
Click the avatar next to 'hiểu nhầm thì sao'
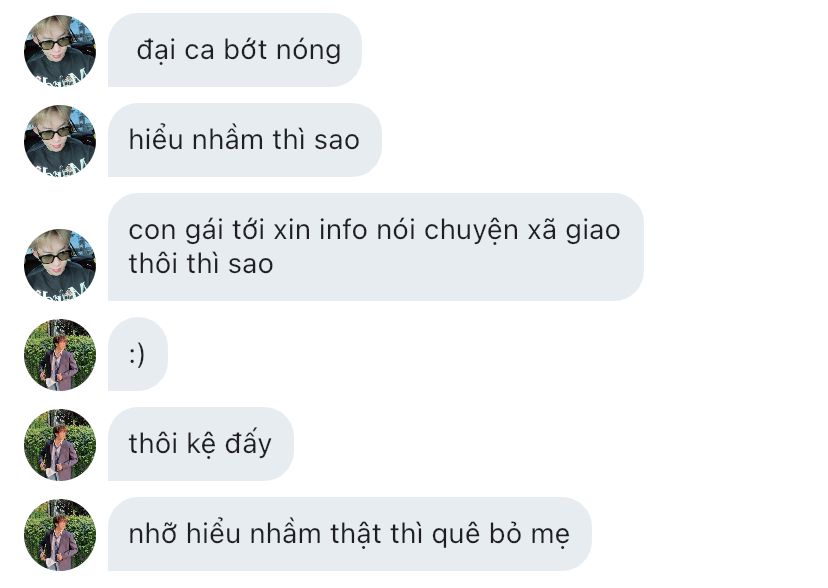(60, 140)
